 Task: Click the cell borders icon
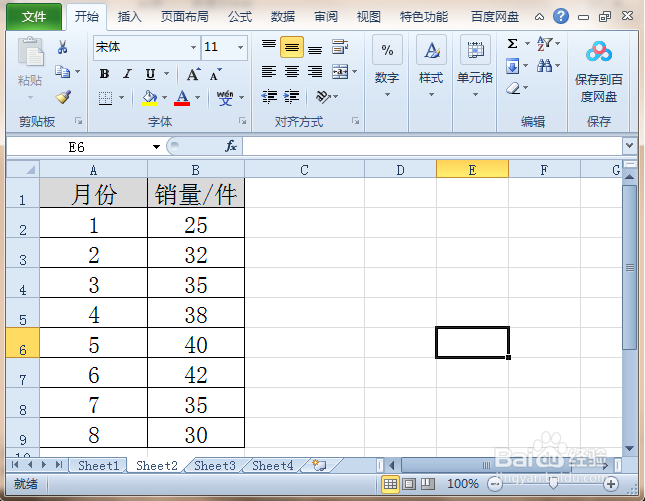click(106, 98)
